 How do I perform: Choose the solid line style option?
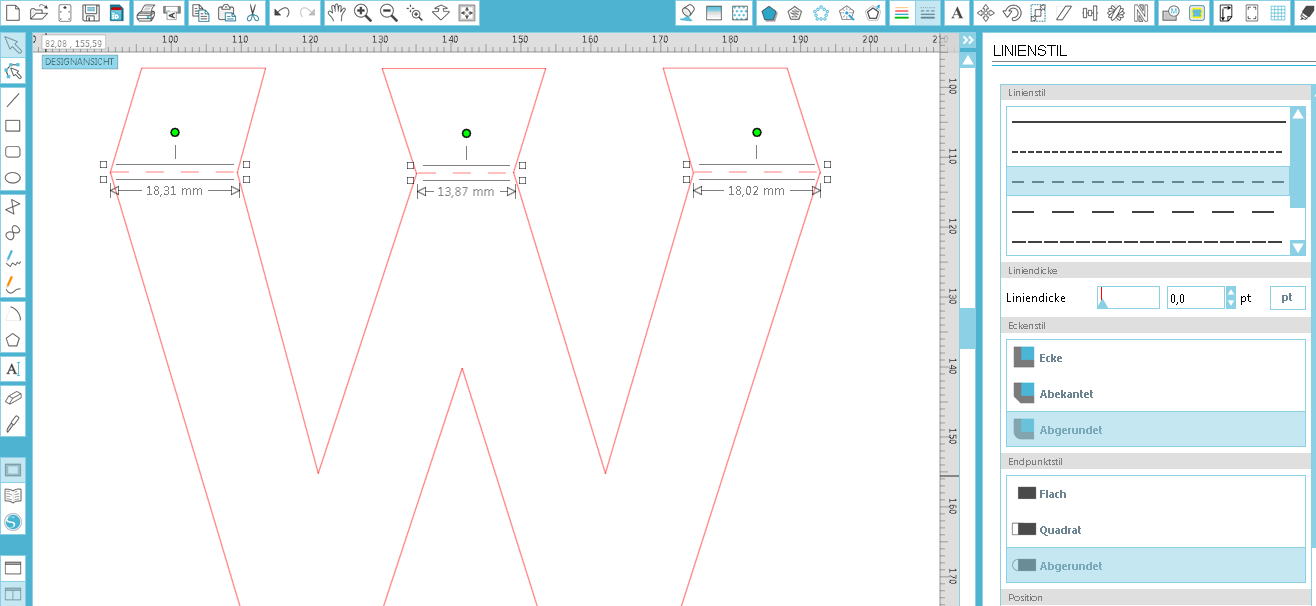coord(1148,122)
